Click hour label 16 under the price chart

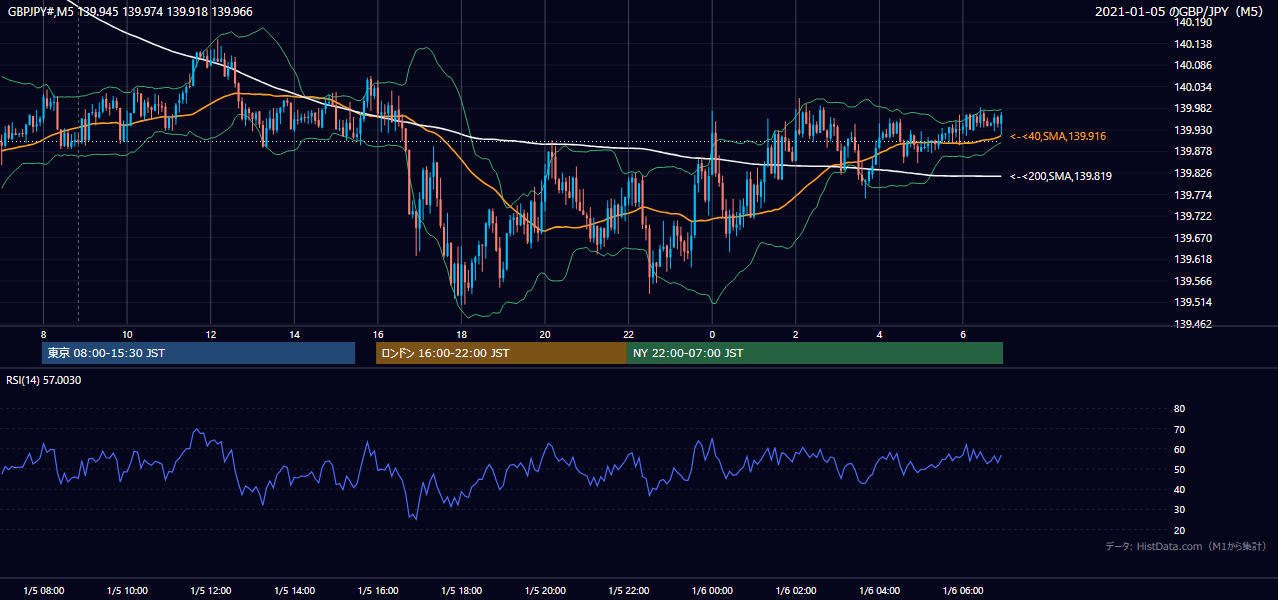[378, 334]
